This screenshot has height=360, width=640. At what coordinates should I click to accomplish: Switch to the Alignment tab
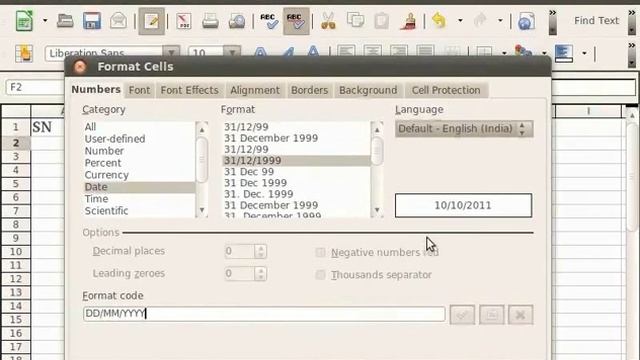click(x=255, y=90)
